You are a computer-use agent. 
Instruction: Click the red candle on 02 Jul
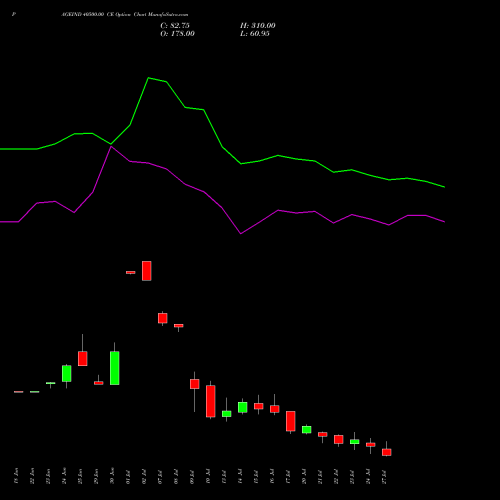click(x=147, y=271)
